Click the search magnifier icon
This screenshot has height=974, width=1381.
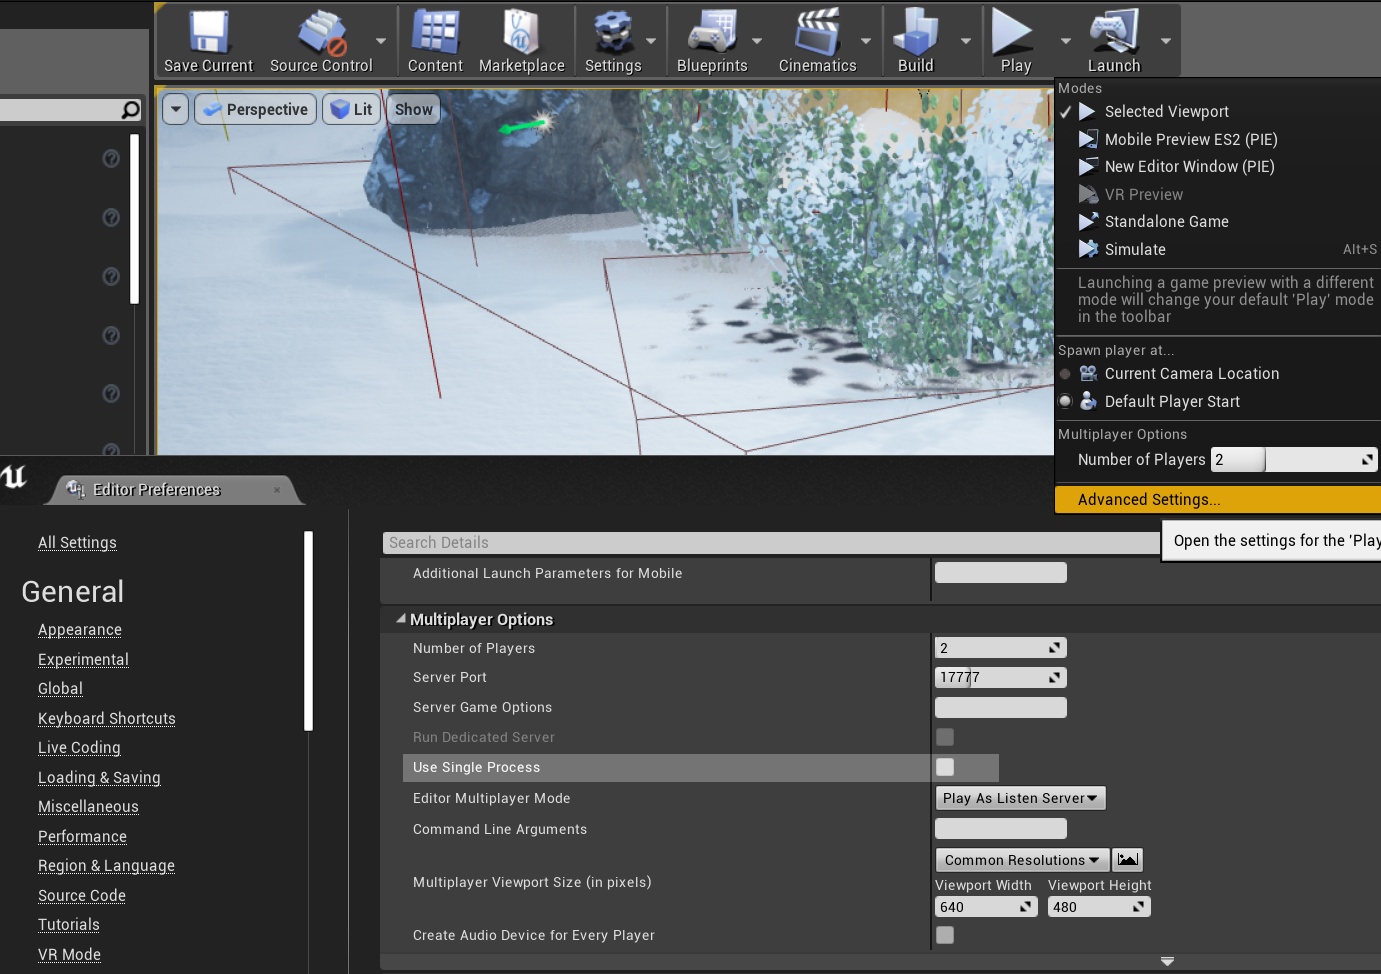pos(130,109)
